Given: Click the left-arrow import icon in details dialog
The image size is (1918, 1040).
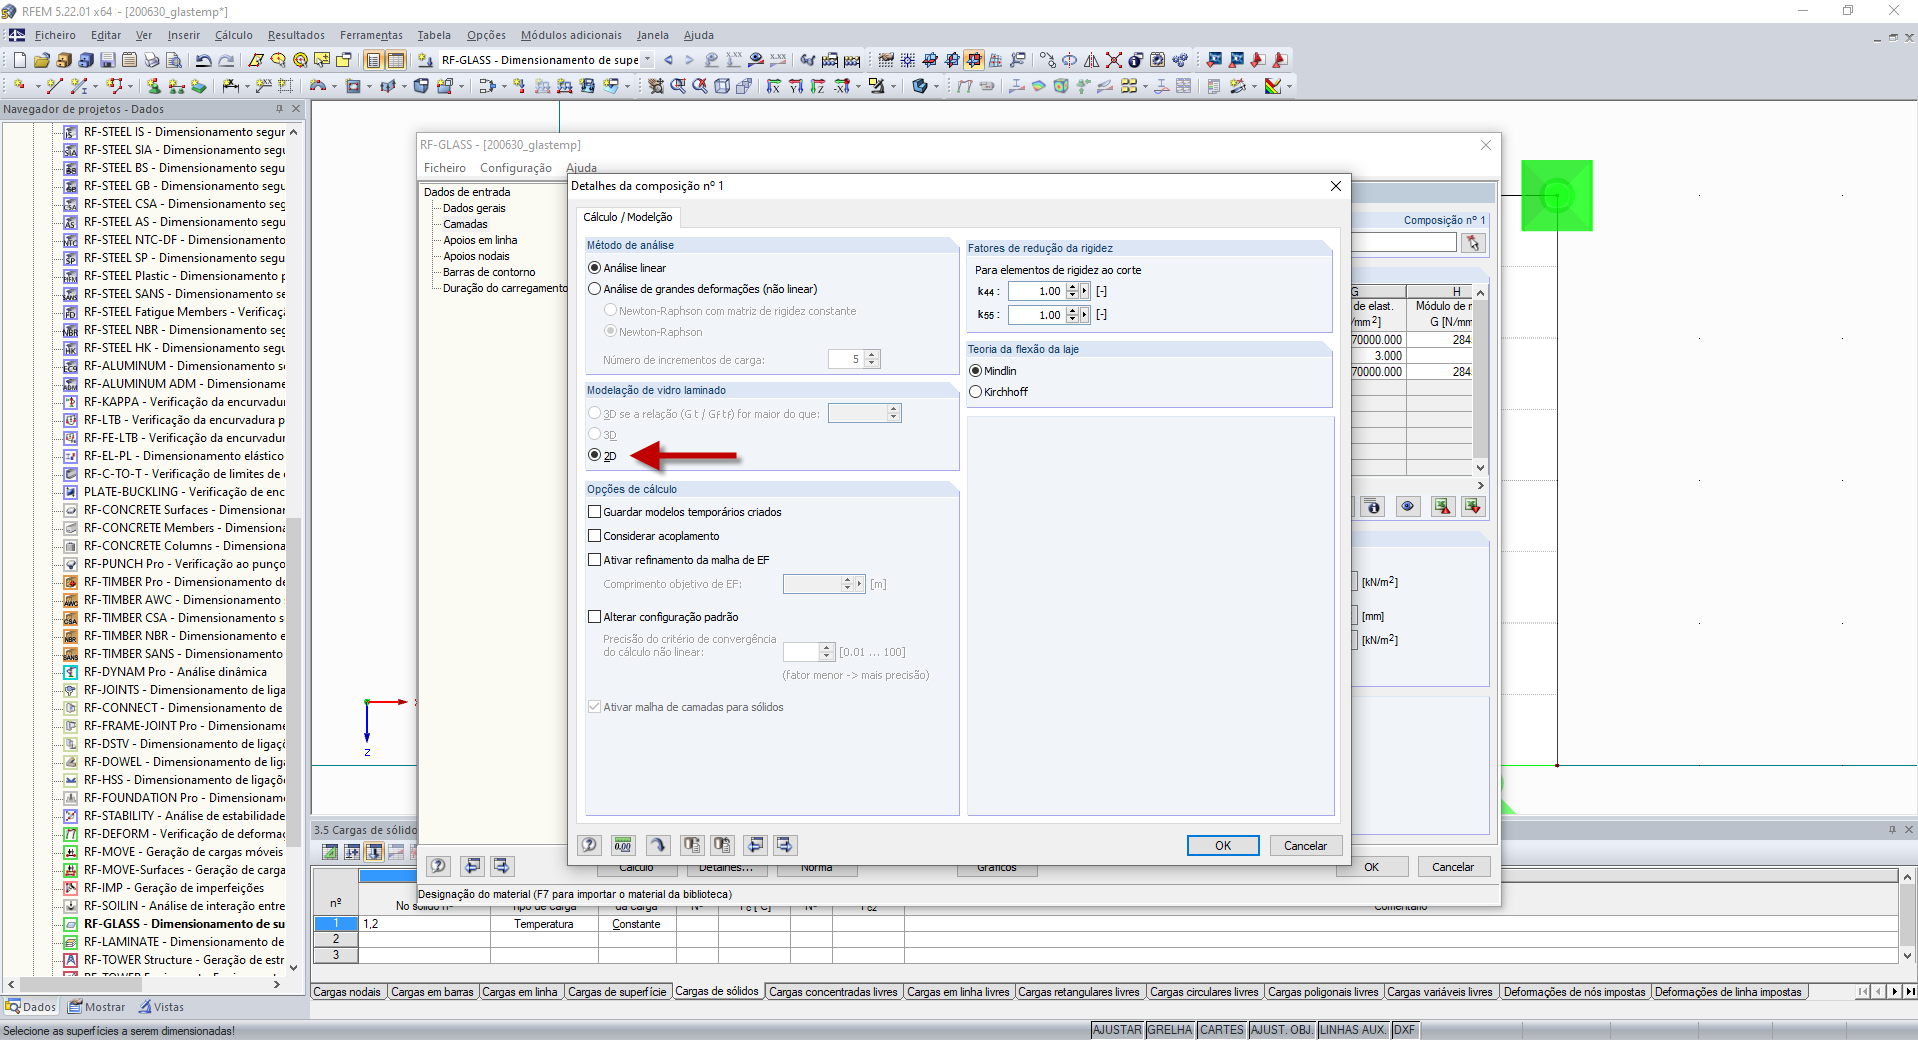Looking at the screenshot, I should [756, 845].
